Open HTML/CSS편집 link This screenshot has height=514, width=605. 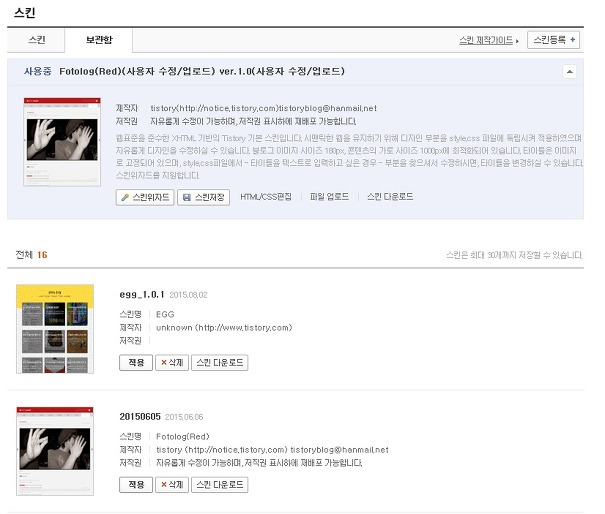pyautogui.click(x=266, y=197)
